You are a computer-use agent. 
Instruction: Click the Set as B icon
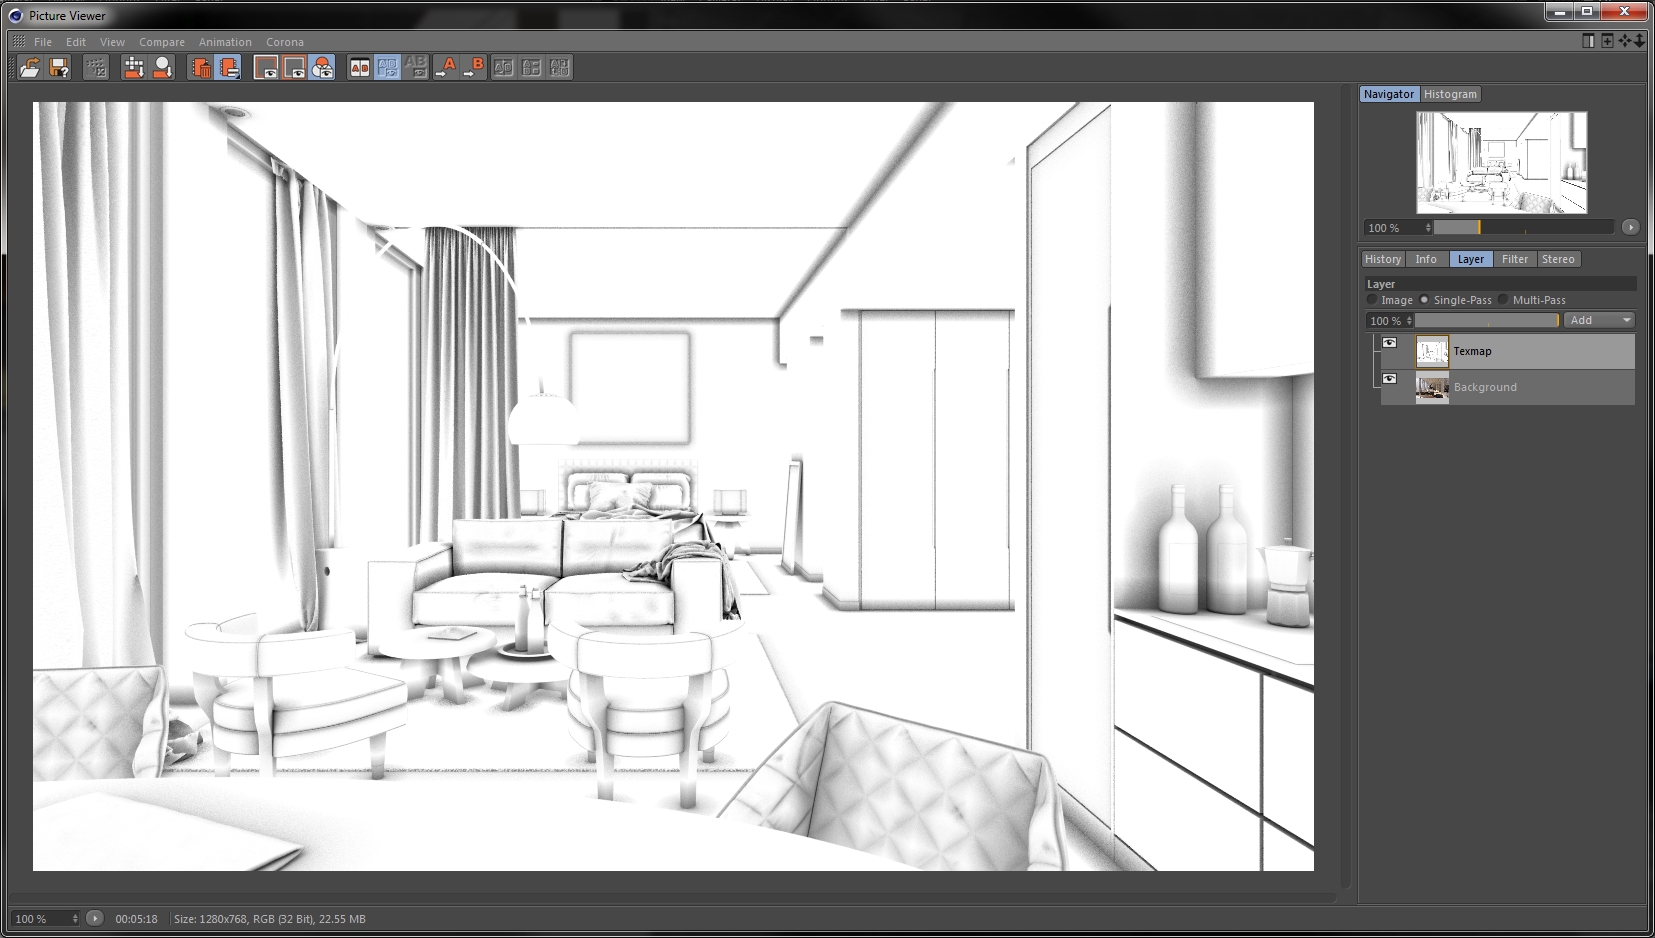click(x=474, y=67)
